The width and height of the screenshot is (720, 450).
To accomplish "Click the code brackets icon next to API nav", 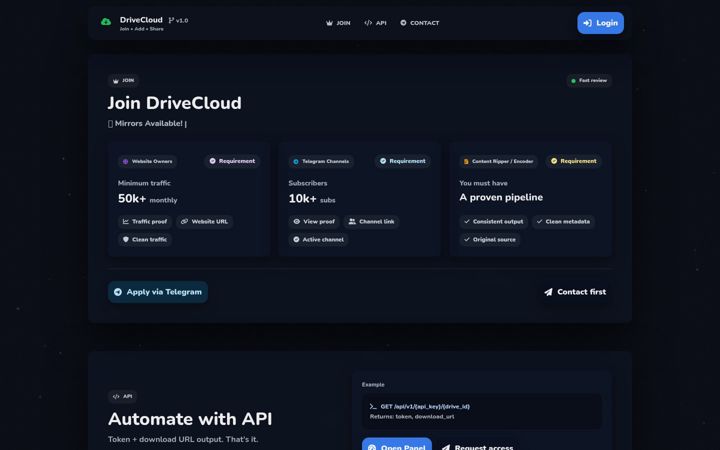I will [x=368, y=23].
